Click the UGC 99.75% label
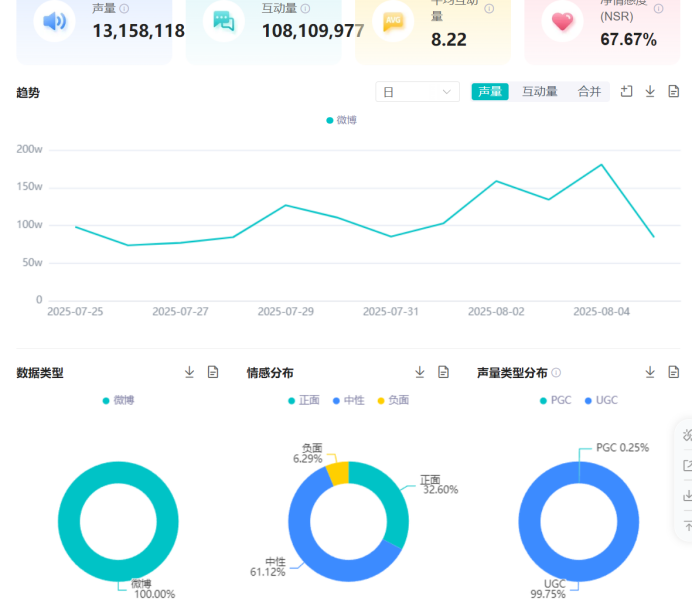This screenshot has width=693, height=599. click(548, 589)
